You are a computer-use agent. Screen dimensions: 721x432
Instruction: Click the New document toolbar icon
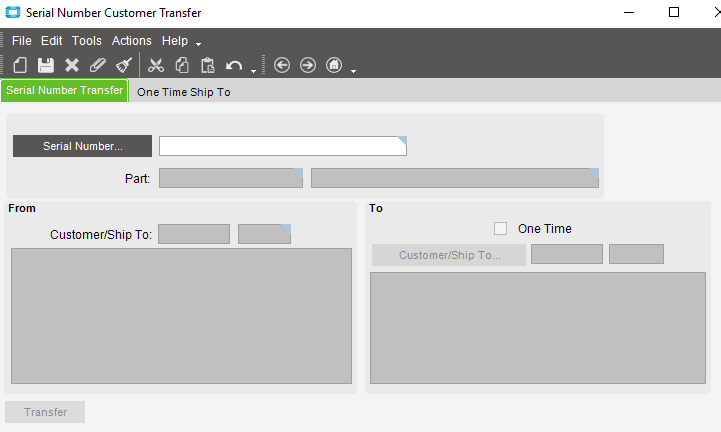click(20, 65)
